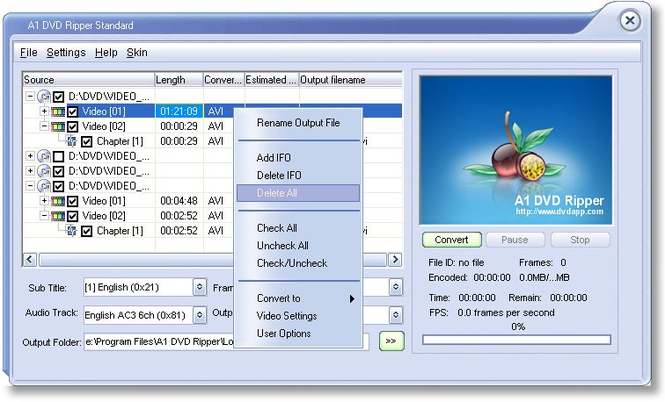This screenshot has height=402, width=665.
Task: Click the Output filename column header
Action: tap(351, 80)
